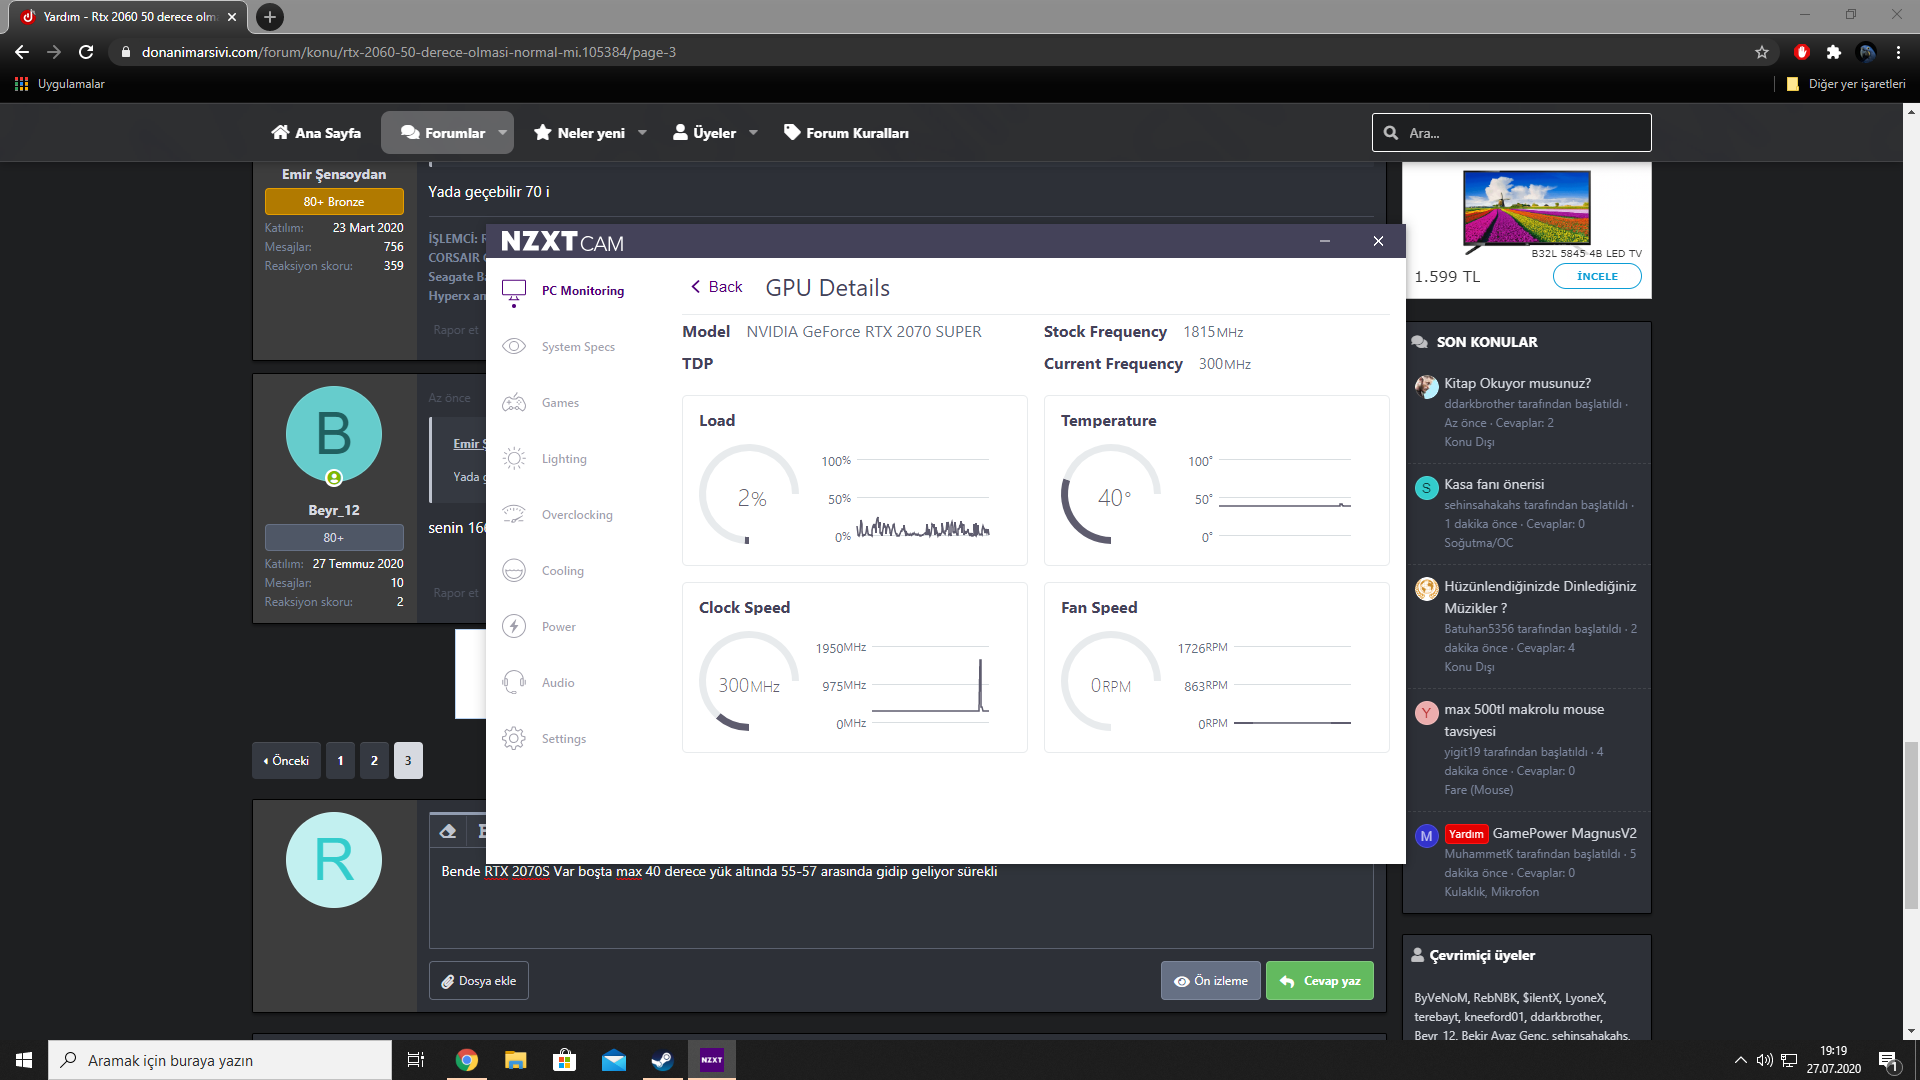Image resolution: width=1920 pixels, height=1080 pixels.
Task: Launch Steam from the Windows taskbar
Action: coord(662,1060)
